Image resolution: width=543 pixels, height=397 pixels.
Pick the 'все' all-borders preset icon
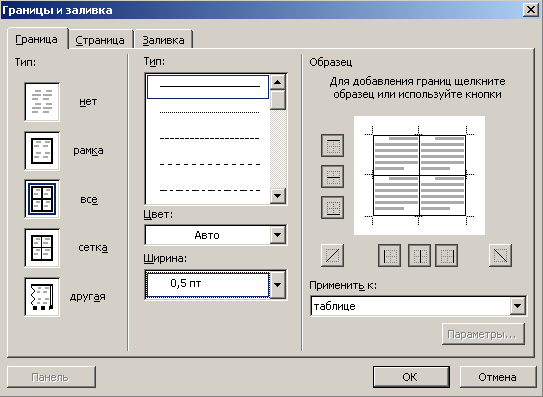click(42, 199)
